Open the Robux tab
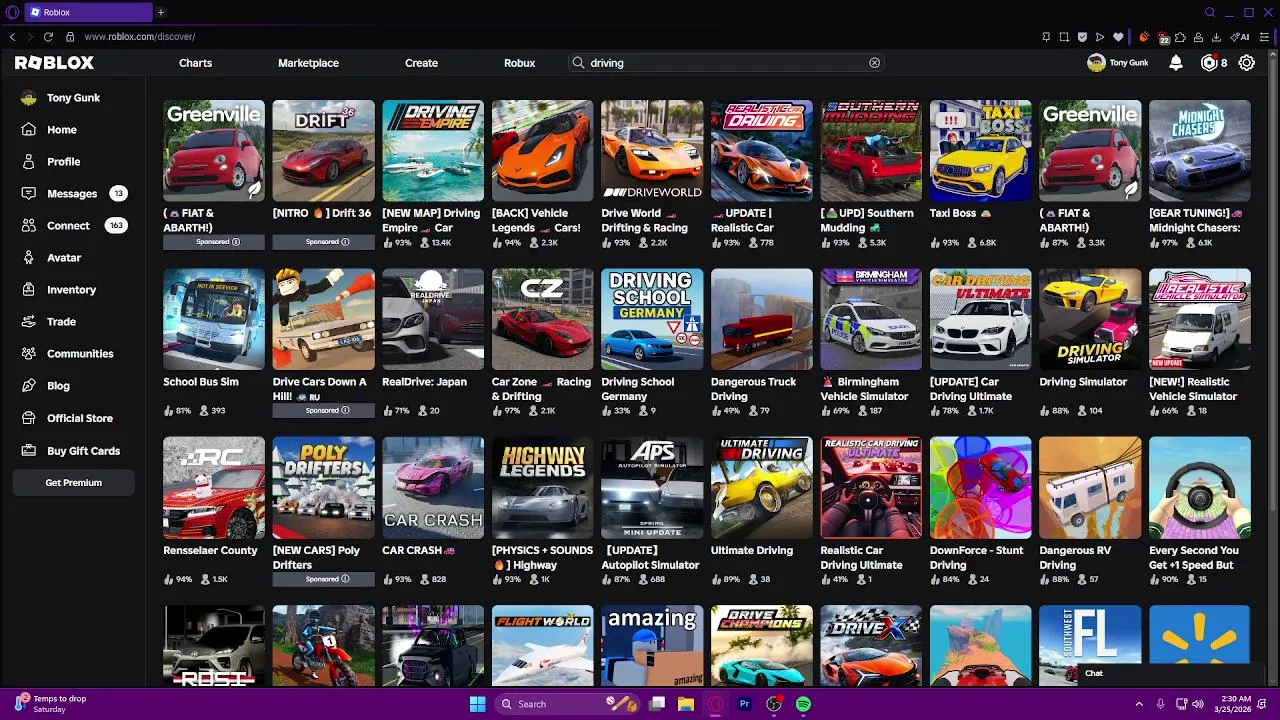This screenshot has width=1280, height=720. [x=519, y=63]
